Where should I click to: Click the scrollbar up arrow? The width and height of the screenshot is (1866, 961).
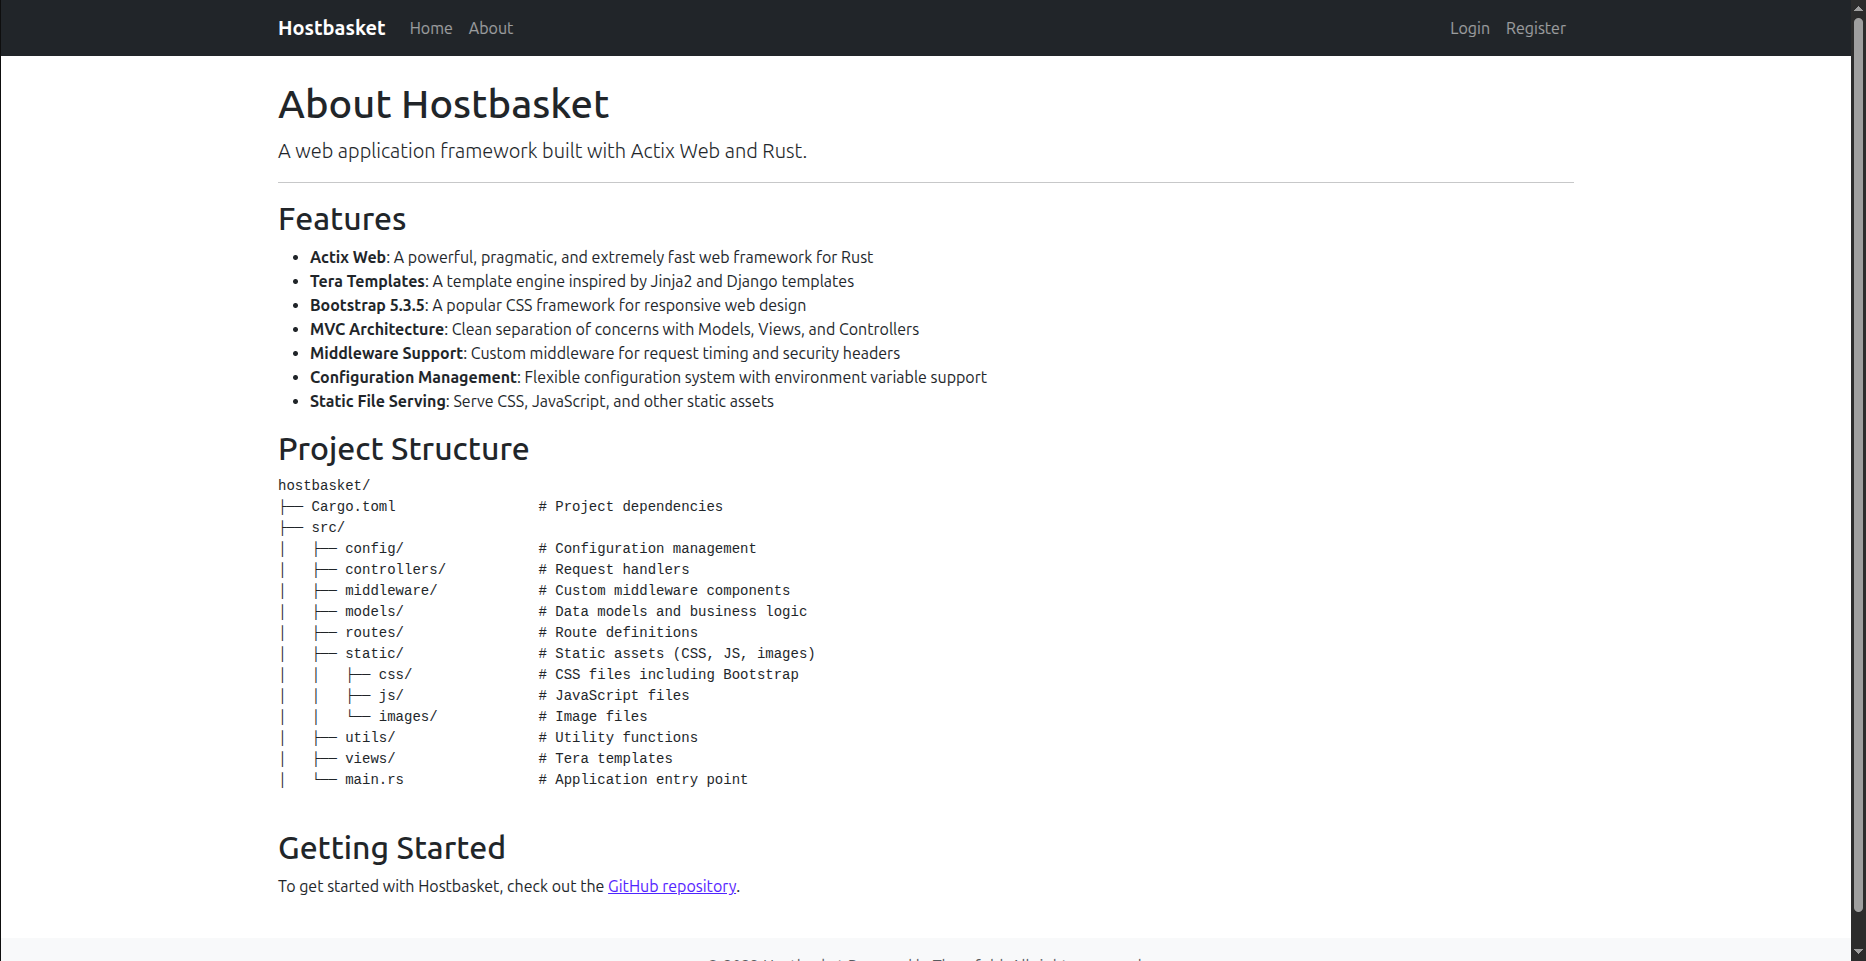[1858, 8]
